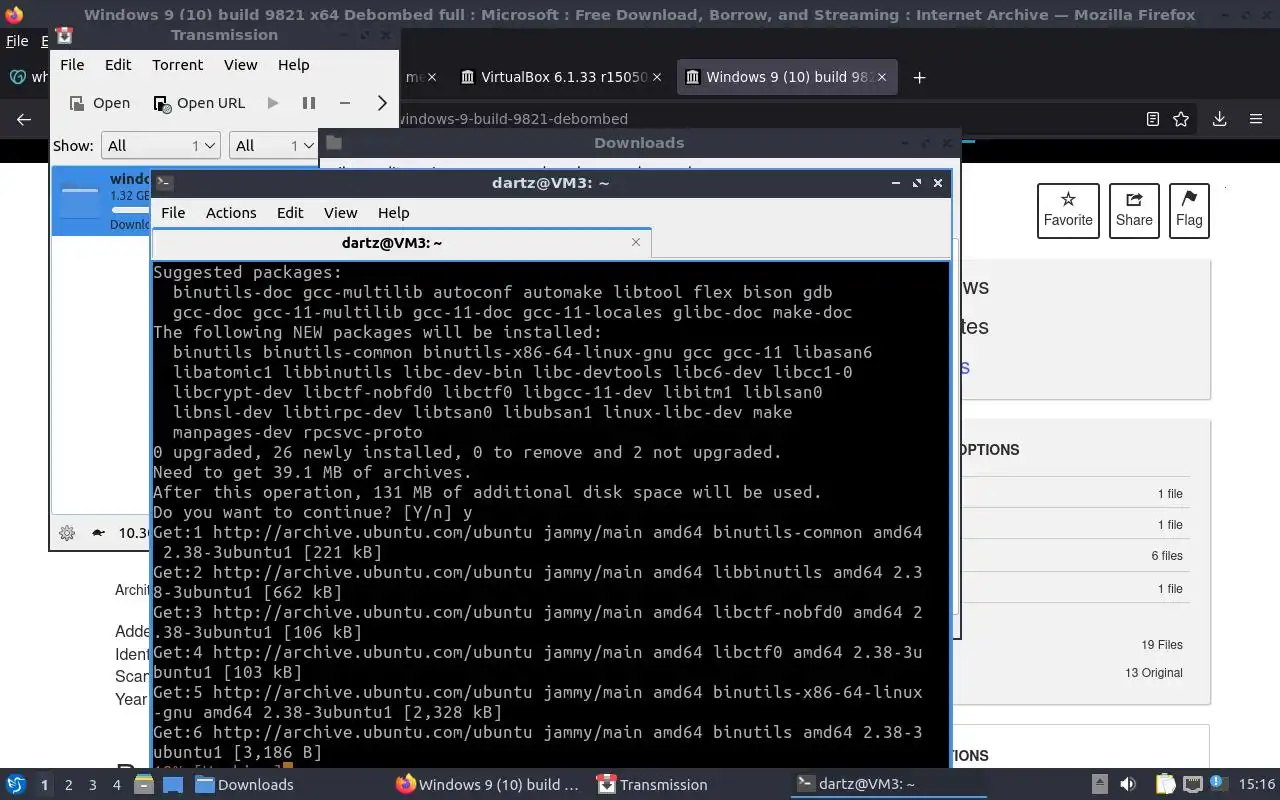
Task: Click Open URL in Transmission toolbar
Action: pos(199,103)
